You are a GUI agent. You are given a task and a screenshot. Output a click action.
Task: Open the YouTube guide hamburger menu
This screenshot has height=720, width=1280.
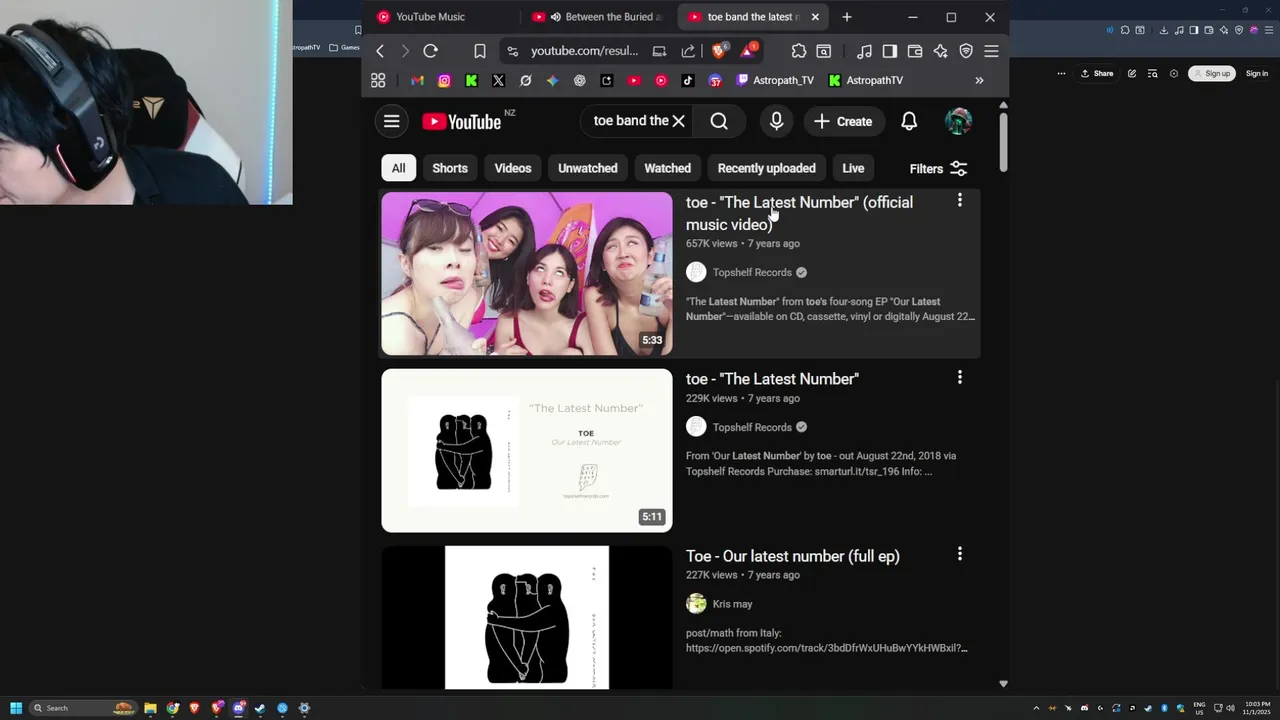[392, 121]
